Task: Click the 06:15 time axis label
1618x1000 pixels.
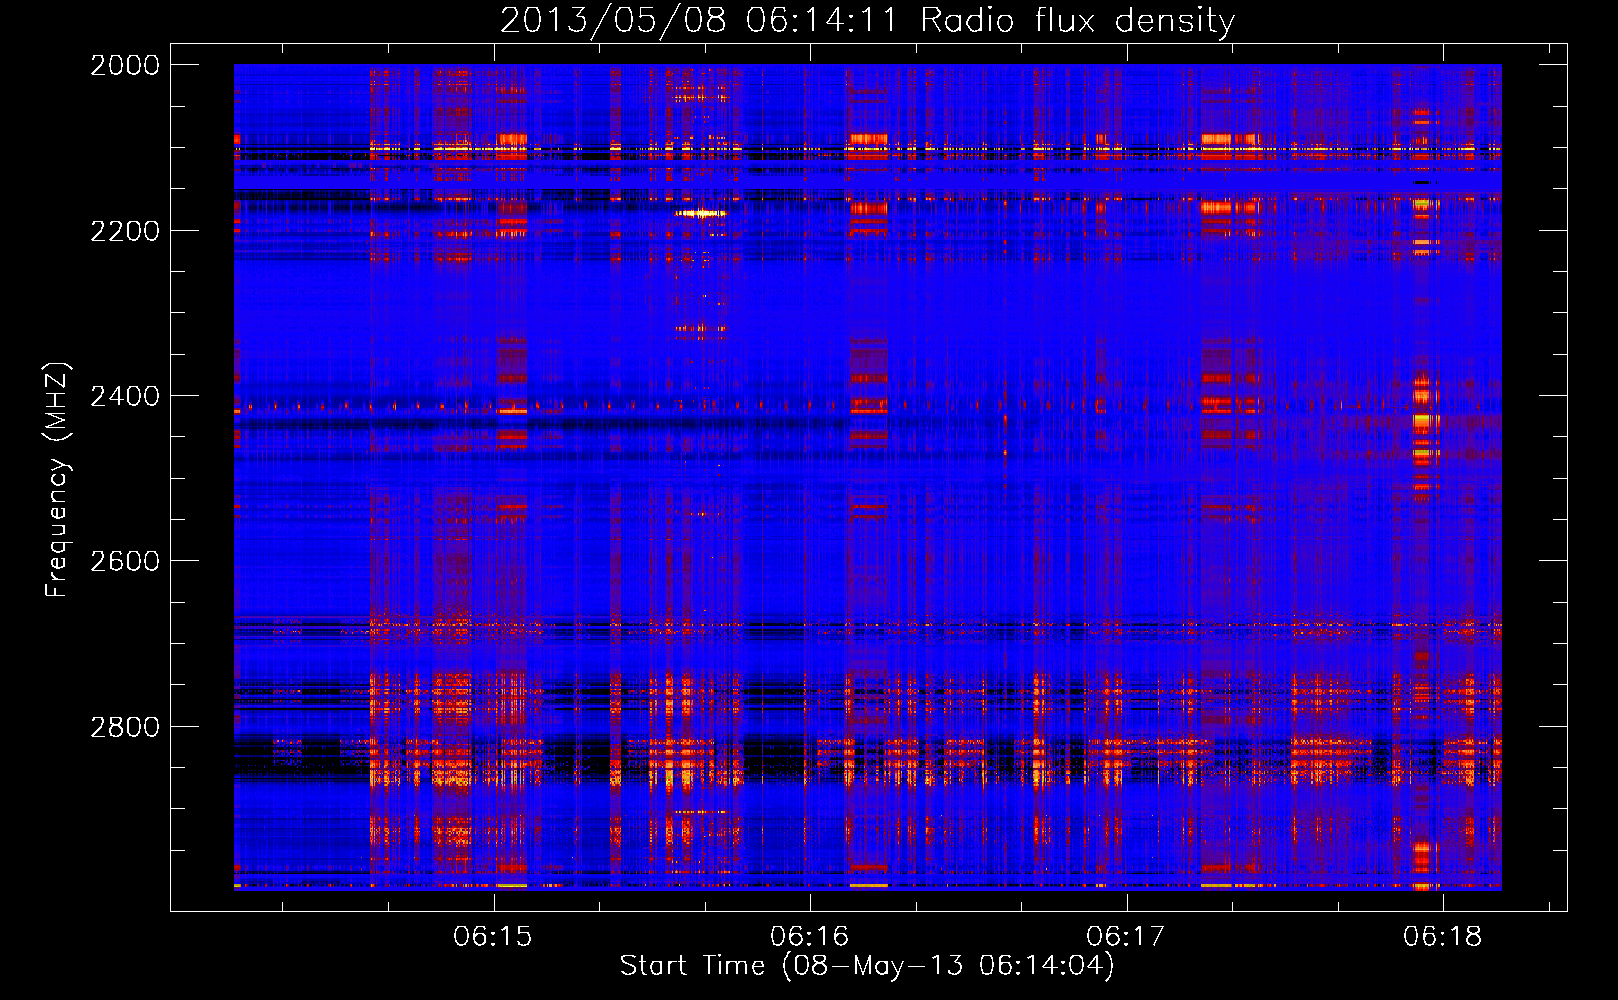Action: [x=493, y=937]
